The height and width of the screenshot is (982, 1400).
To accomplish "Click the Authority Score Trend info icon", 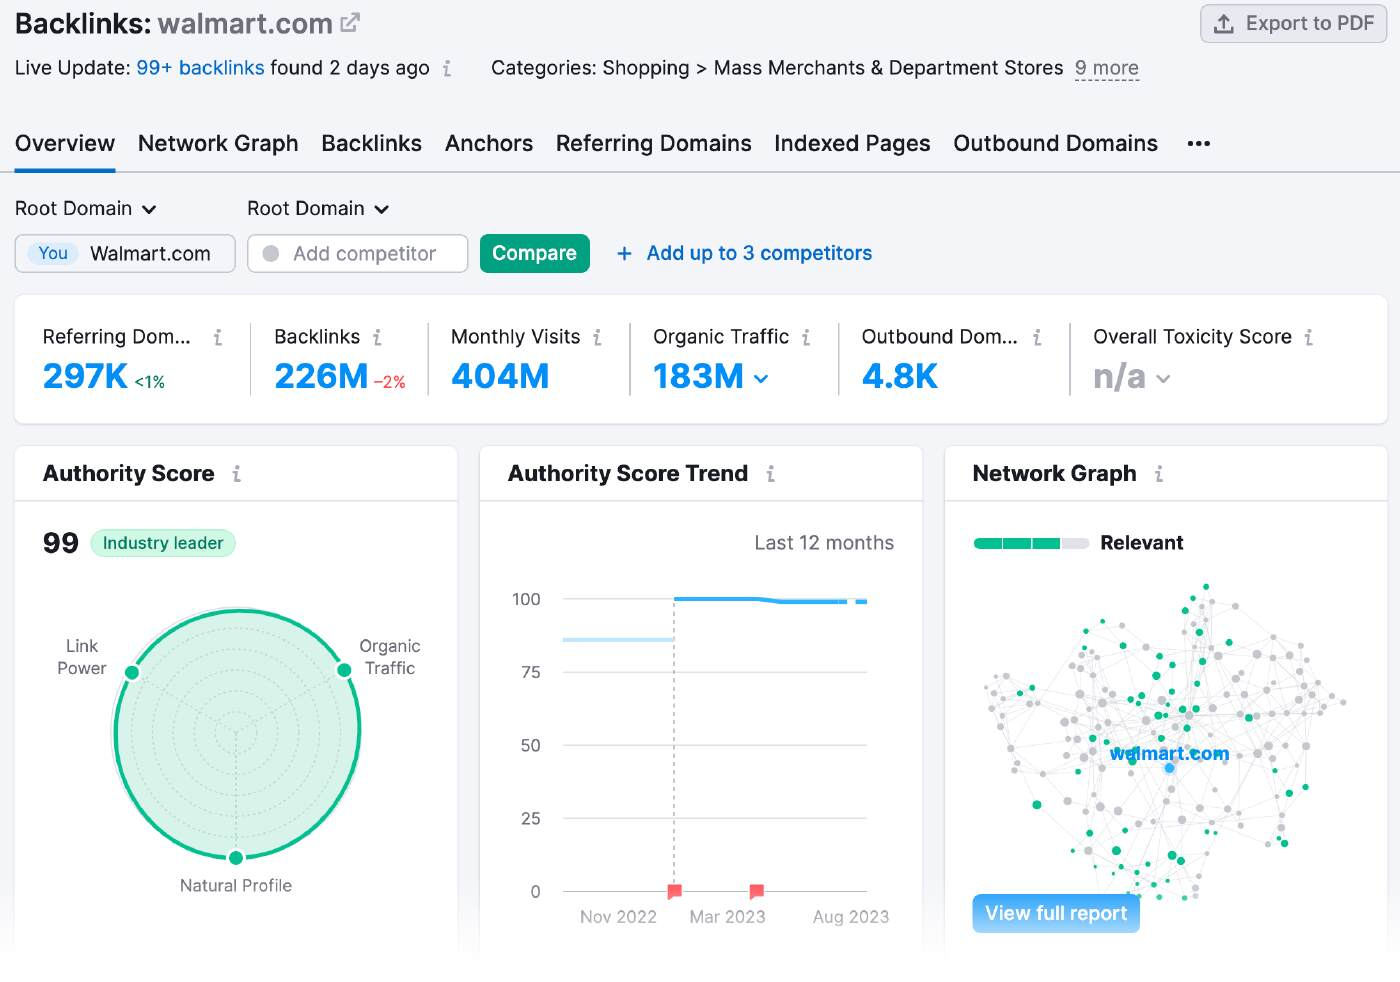I will pos(770,474).
